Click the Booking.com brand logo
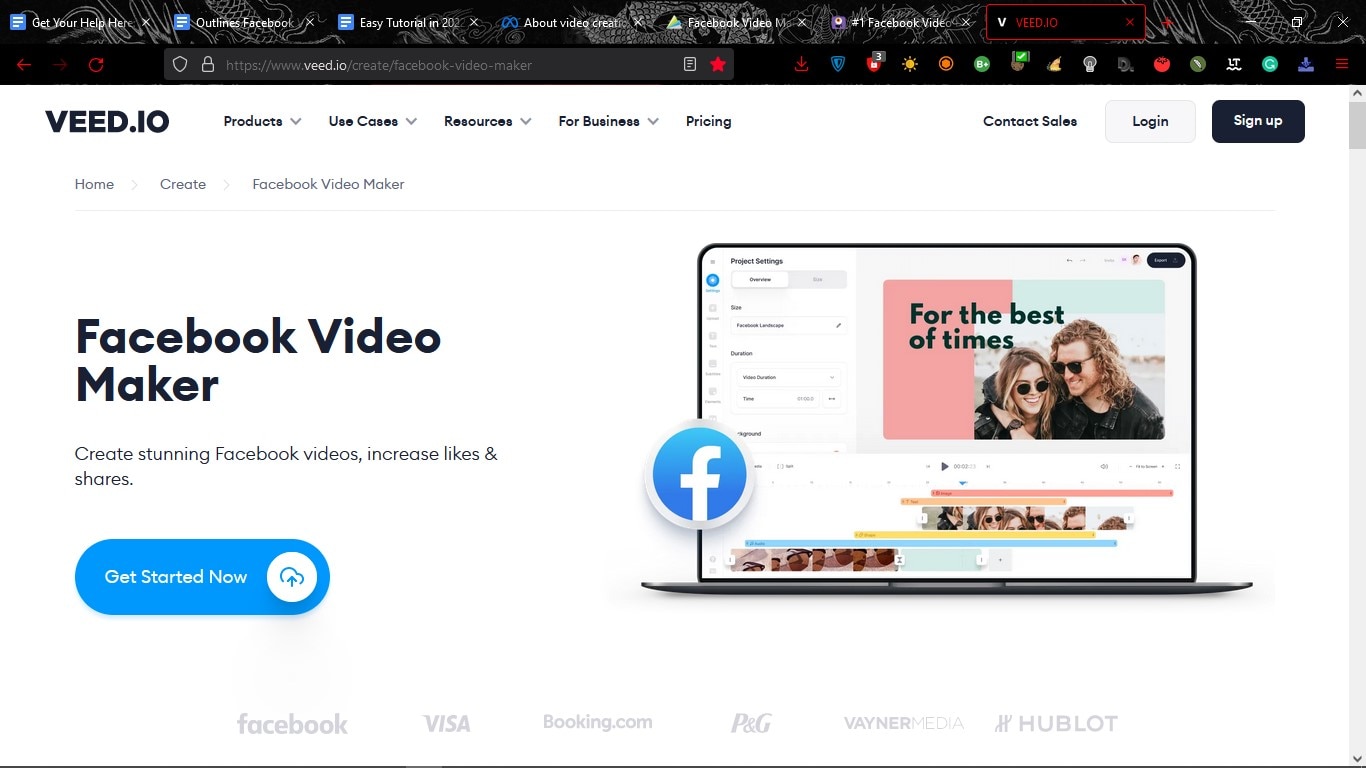Viewport: 1366px width, 768px height. click(x=597, y=721)
